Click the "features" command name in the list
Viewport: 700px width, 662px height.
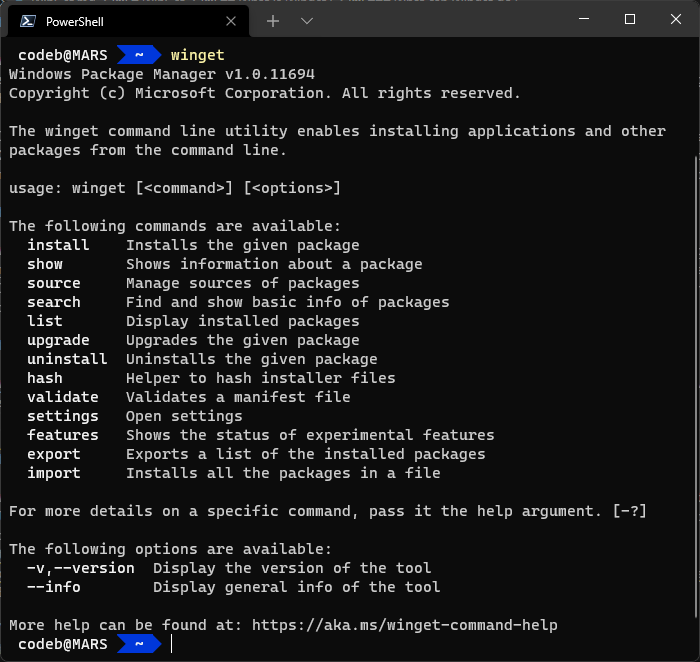click(62, 435)
